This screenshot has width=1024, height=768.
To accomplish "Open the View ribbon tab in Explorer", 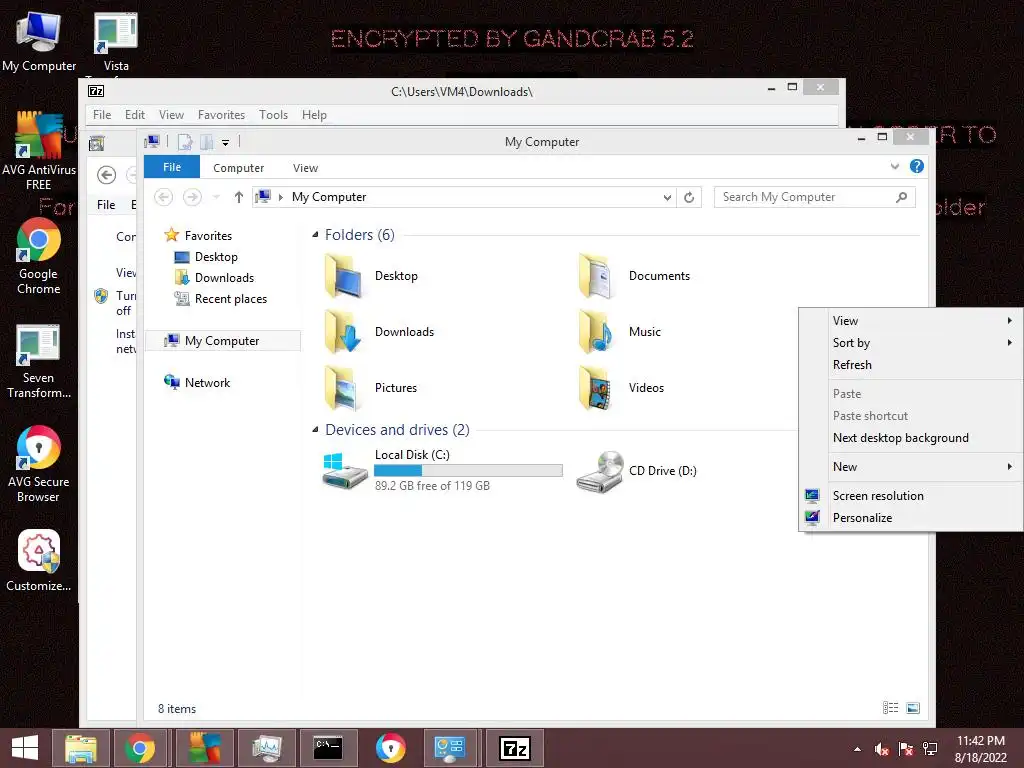I will [x=305, y=168].
